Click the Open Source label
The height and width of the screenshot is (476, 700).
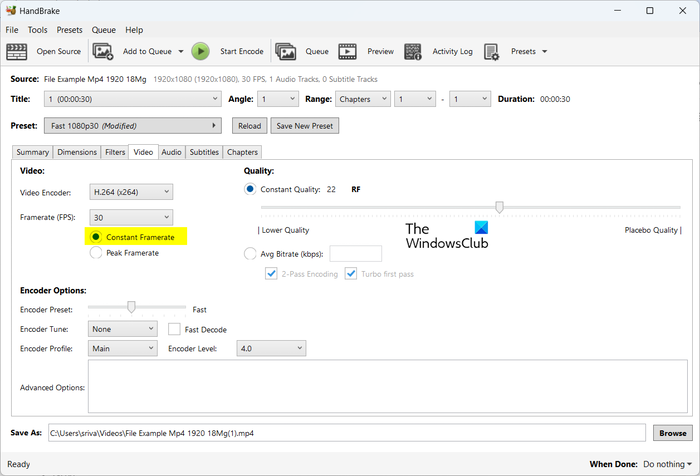coord(59,51)
